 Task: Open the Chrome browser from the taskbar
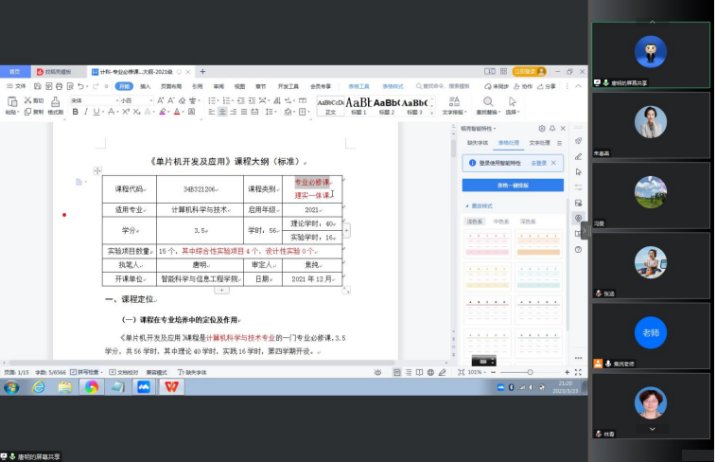91,386
